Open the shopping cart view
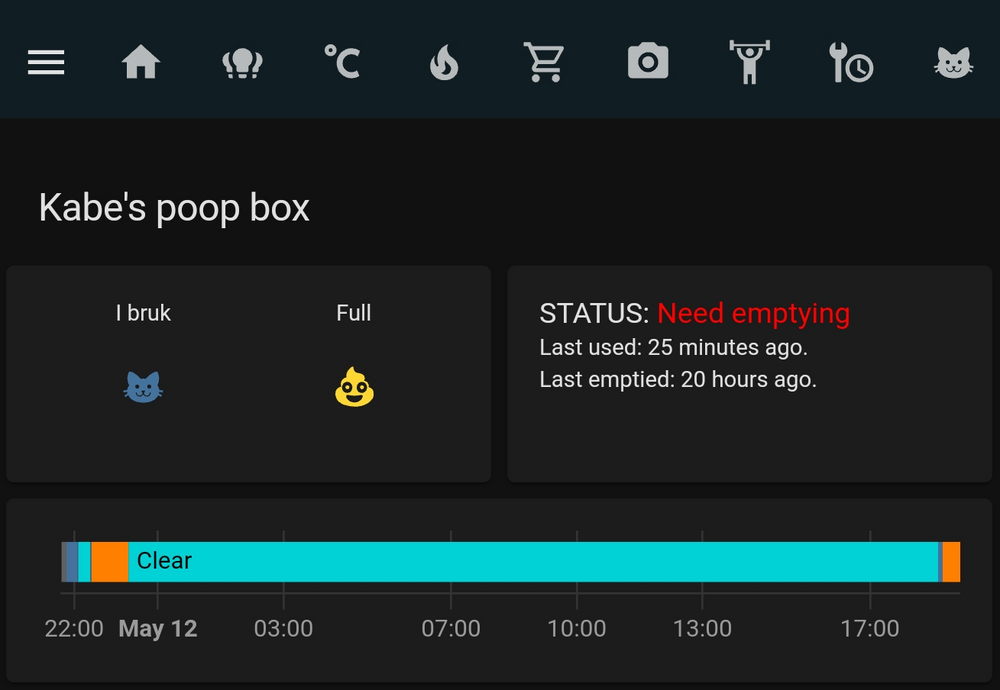1000x690 pixels. coord(544,63)
